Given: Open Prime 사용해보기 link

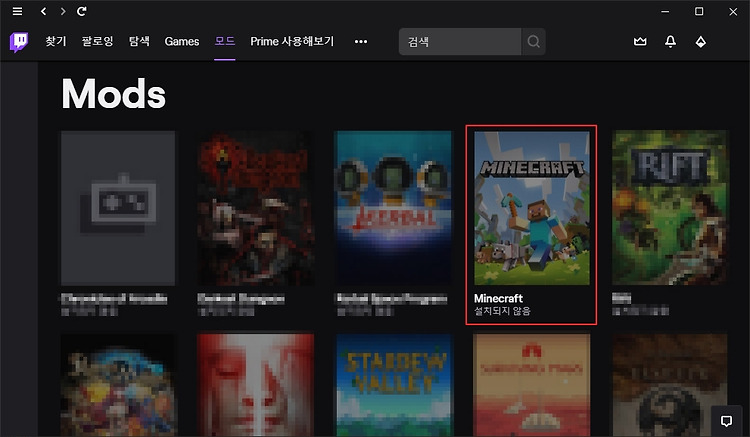Looking at the screenshot, I should tap(292, 42).
